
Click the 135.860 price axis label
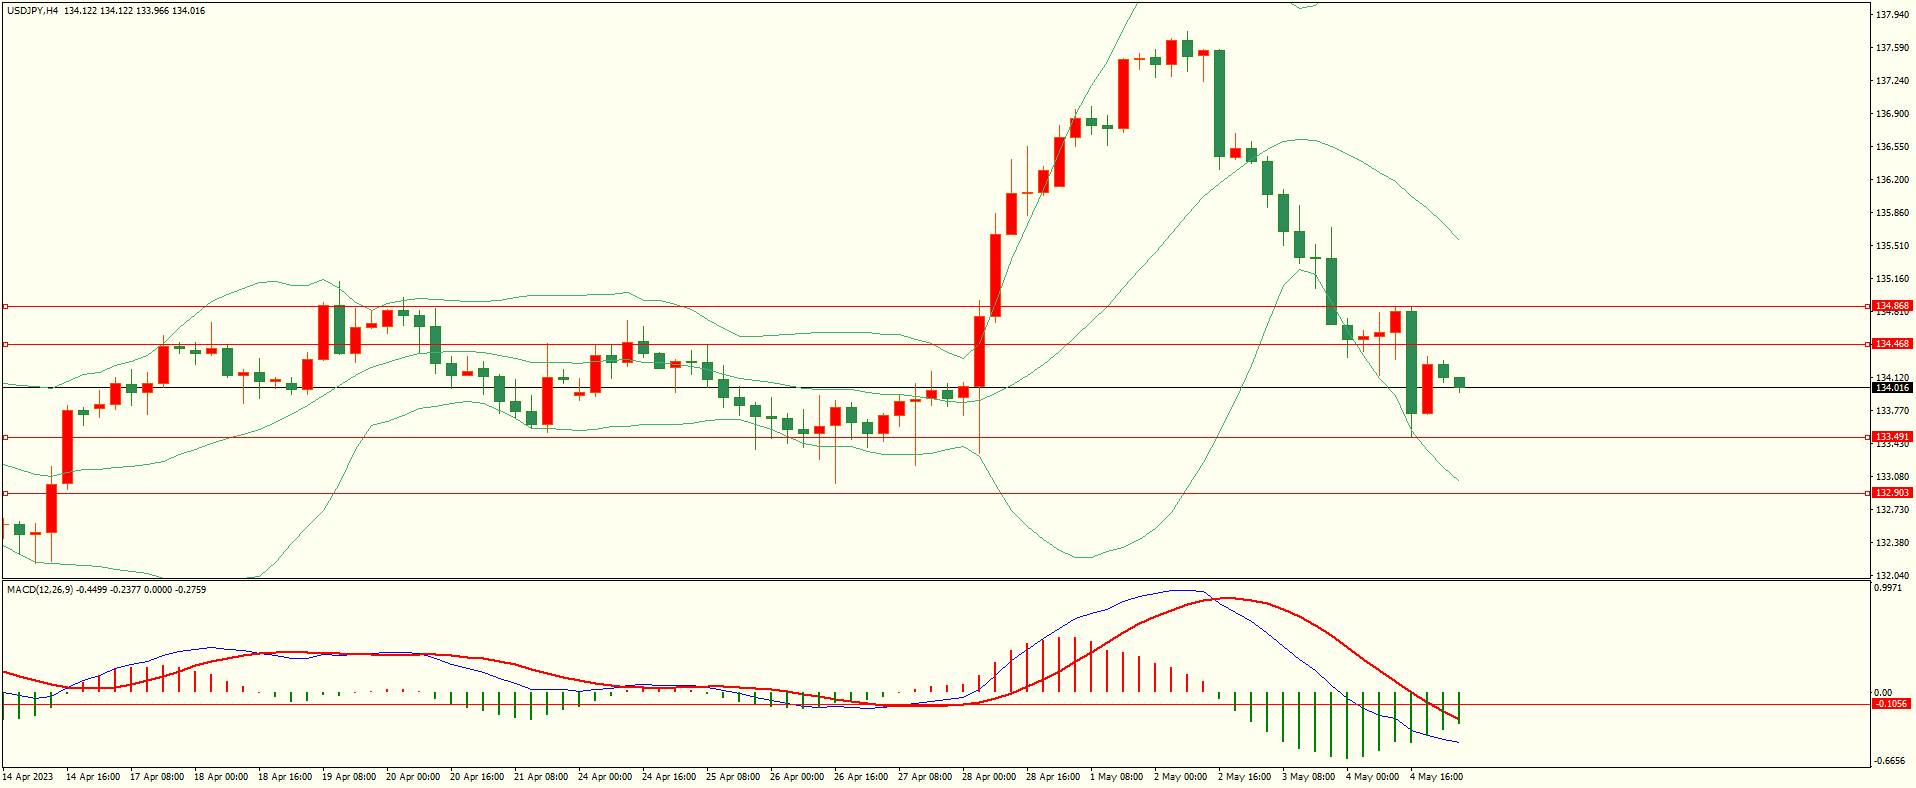[x=1893, y=213]
